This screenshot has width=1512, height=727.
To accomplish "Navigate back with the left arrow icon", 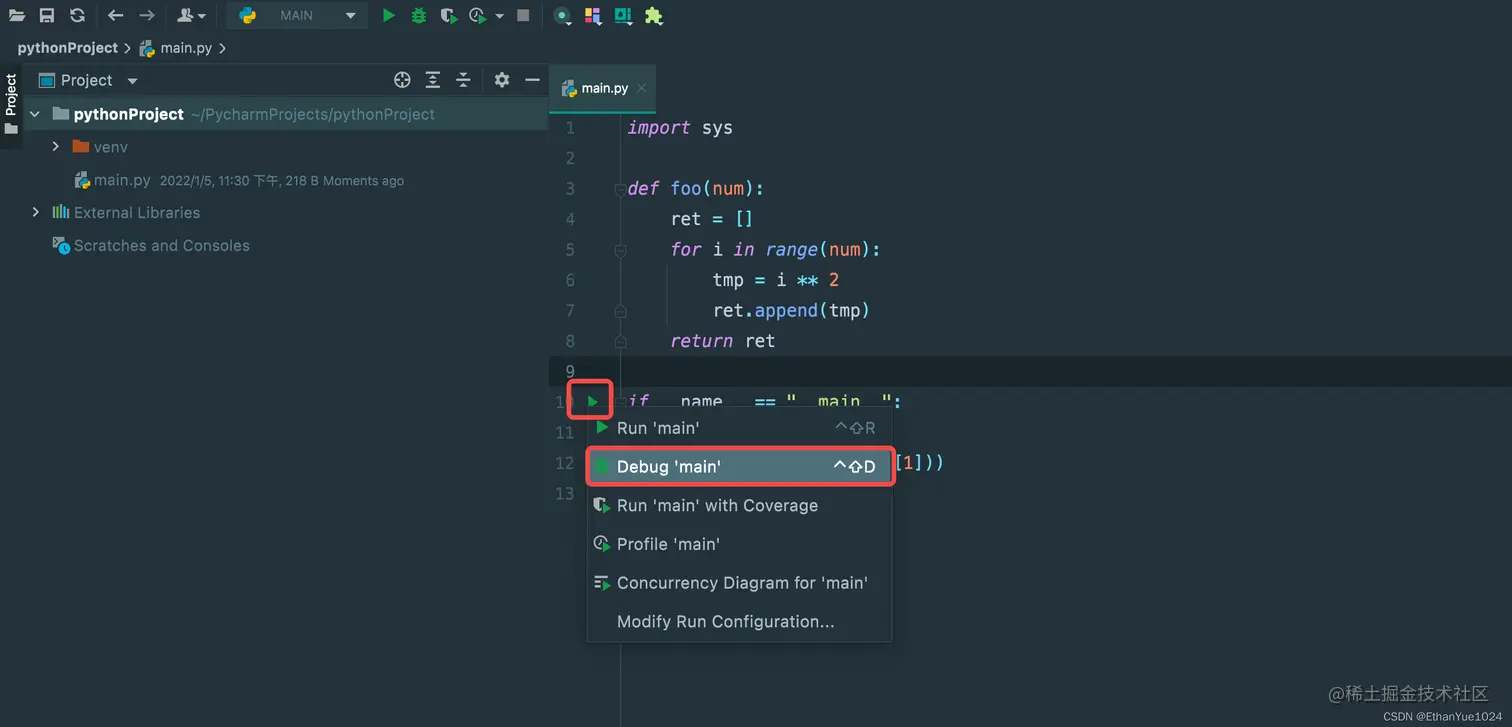I will click(x=115, y=16).
